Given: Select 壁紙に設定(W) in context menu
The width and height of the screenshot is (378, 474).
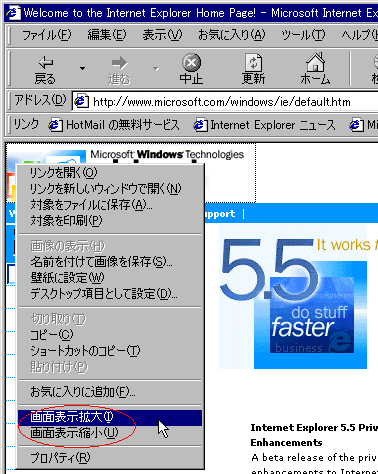Looking at the screenshot, I should point(110,278).
